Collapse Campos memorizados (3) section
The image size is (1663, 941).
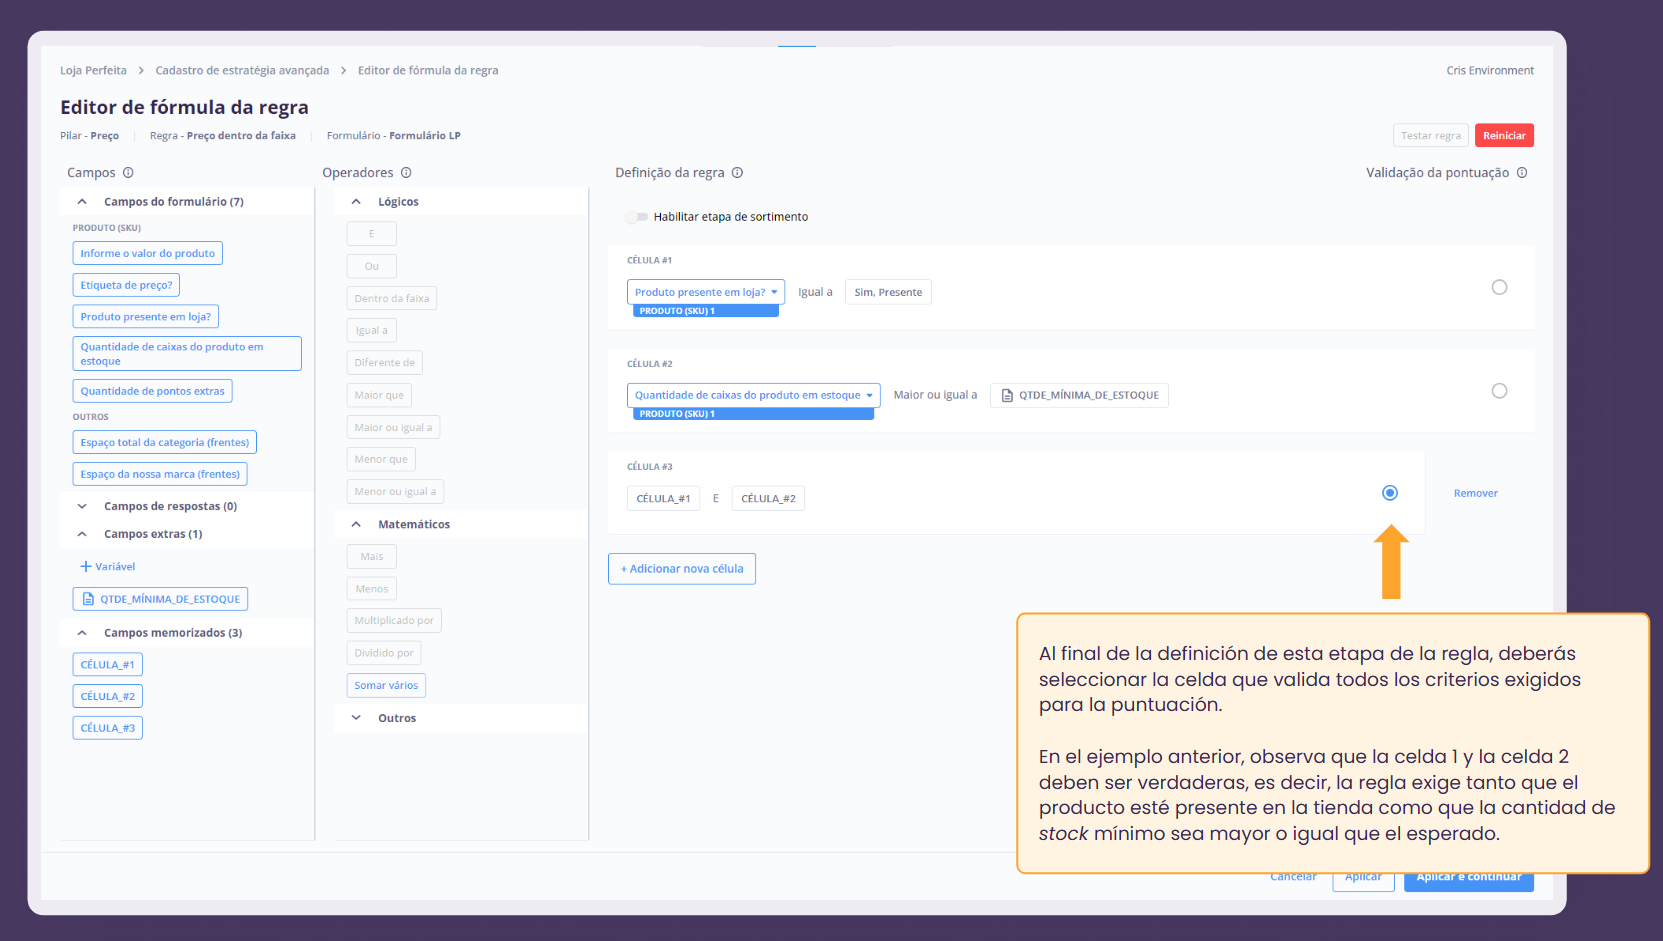point(82,633)
